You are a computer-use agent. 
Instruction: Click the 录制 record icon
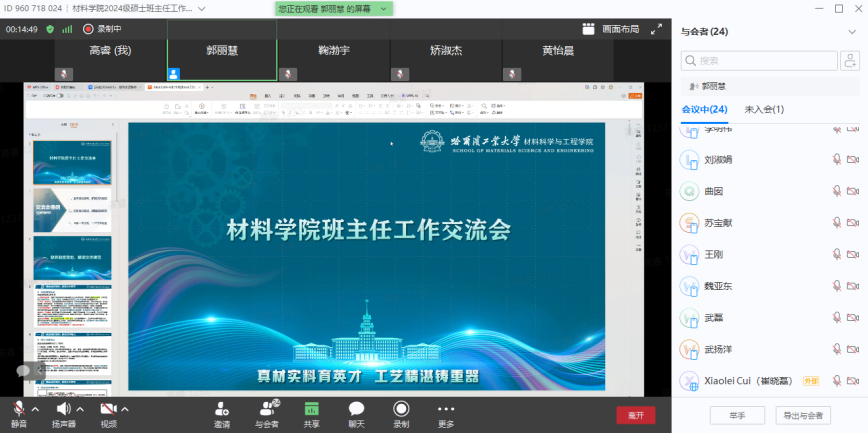pos(401,409)
